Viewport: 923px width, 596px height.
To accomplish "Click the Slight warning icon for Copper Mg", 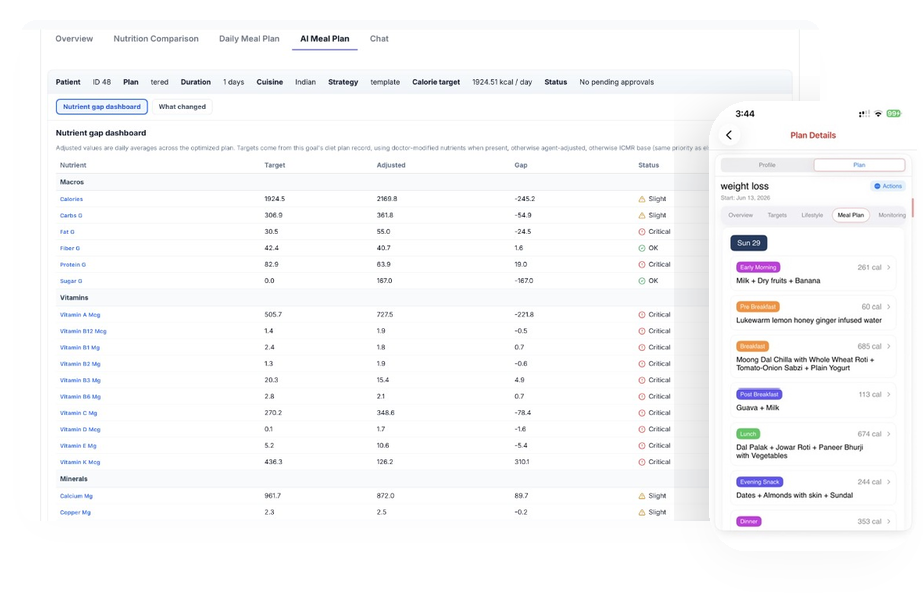I will click(x=642, y=512).
